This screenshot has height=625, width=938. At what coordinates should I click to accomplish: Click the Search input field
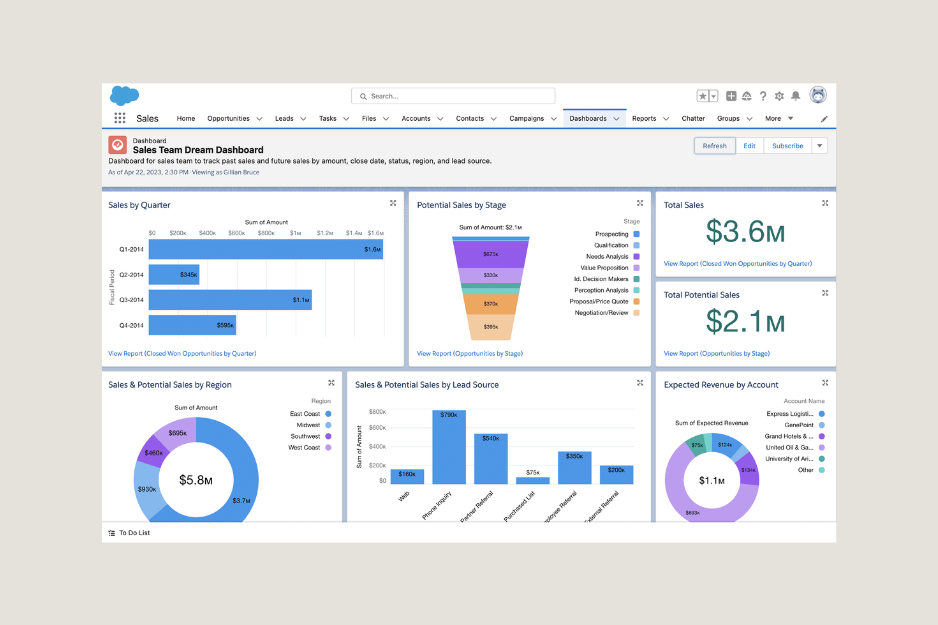pyautogui.click(x=452, y=95)
